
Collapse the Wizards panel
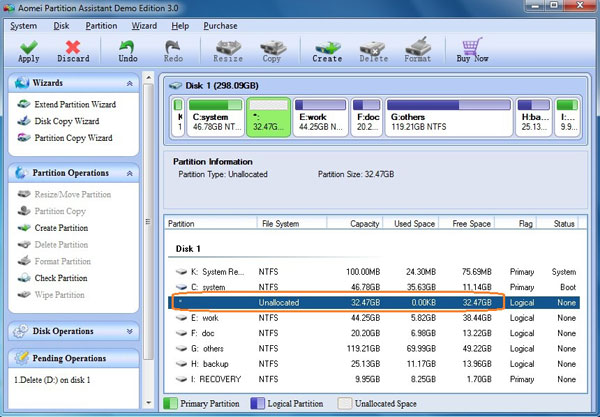[x=130, y=84]
